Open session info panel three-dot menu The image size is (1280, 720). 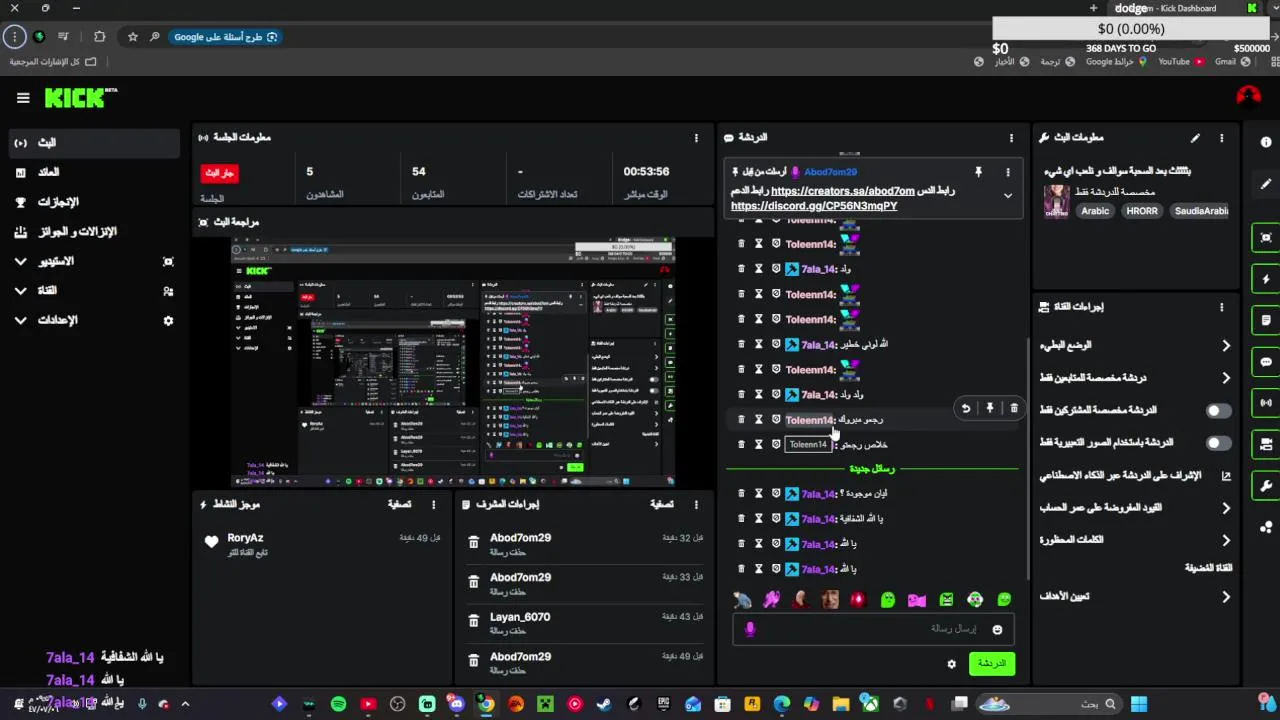(696, 138)
